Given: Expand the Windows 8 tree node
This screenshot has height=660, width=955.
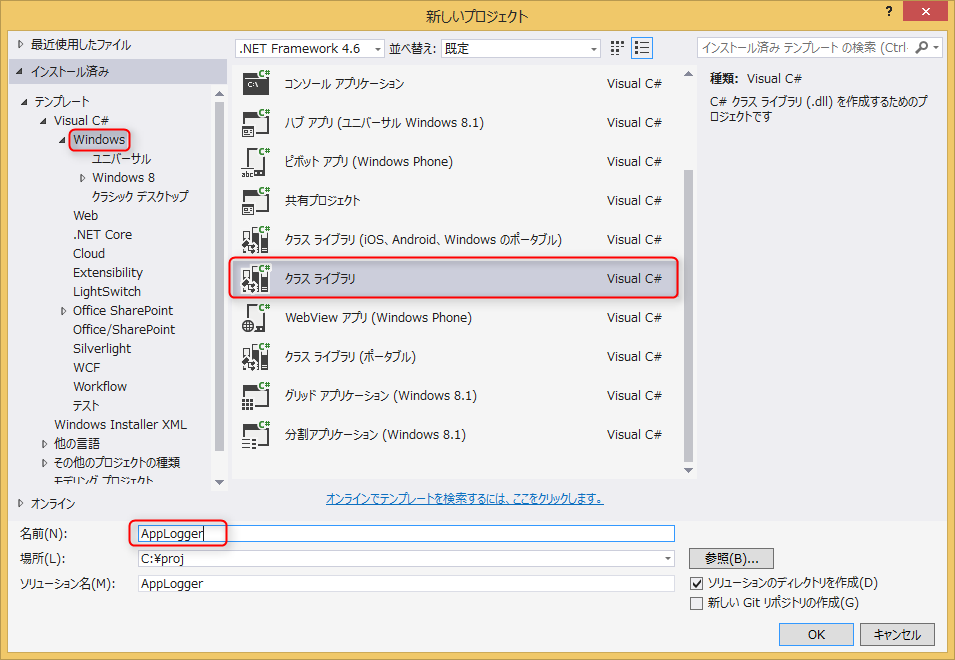Looking at the screenshot, I should click(82, 178).
